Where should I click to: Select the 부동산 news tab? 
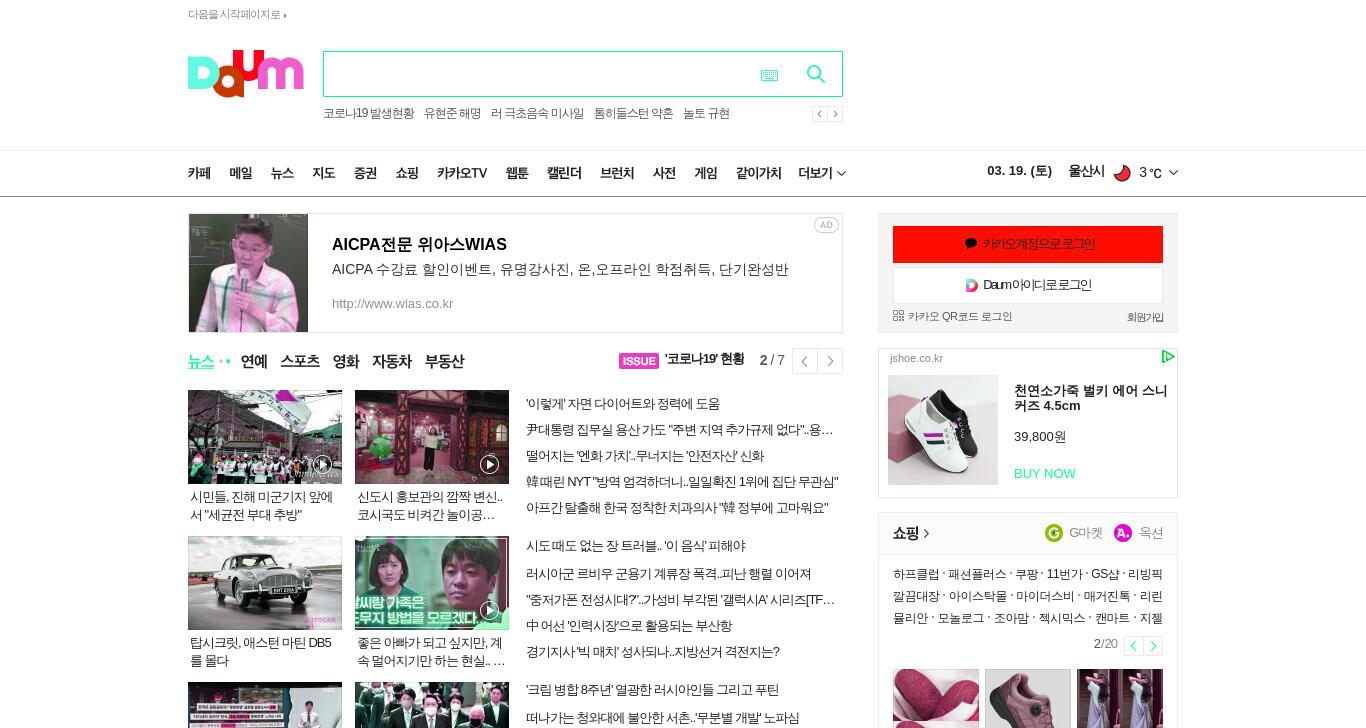(x=444, y=361)
